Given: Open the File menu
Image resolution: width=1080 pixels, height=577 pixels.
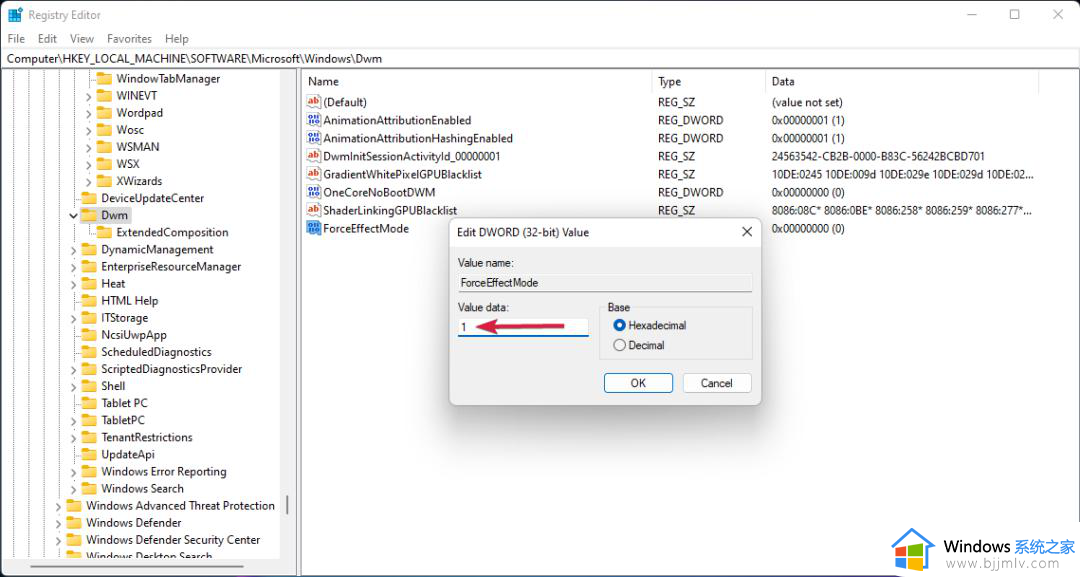Looking at the screenshot, I should pos(16,39).
